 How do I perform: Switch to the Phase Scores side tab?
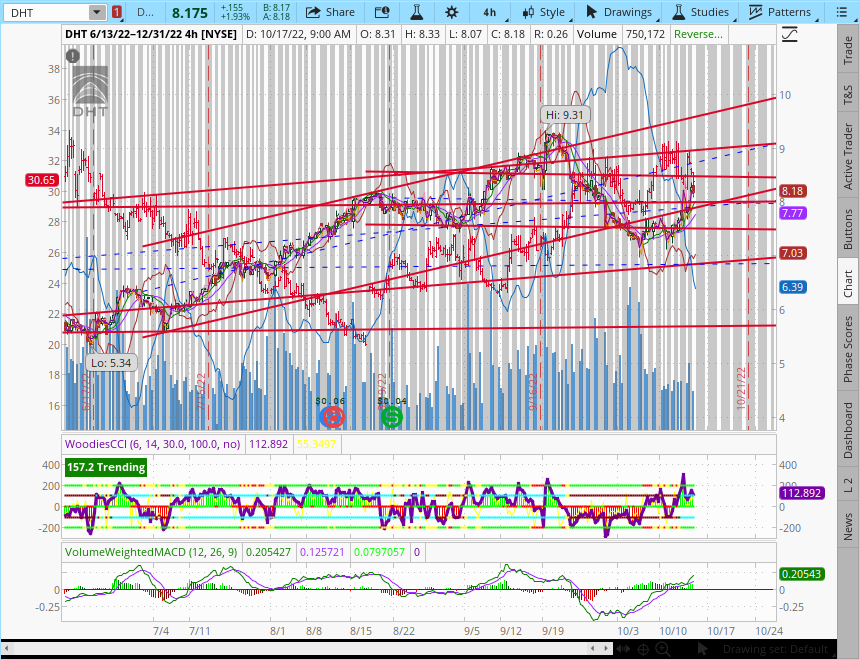pos(848,349)
